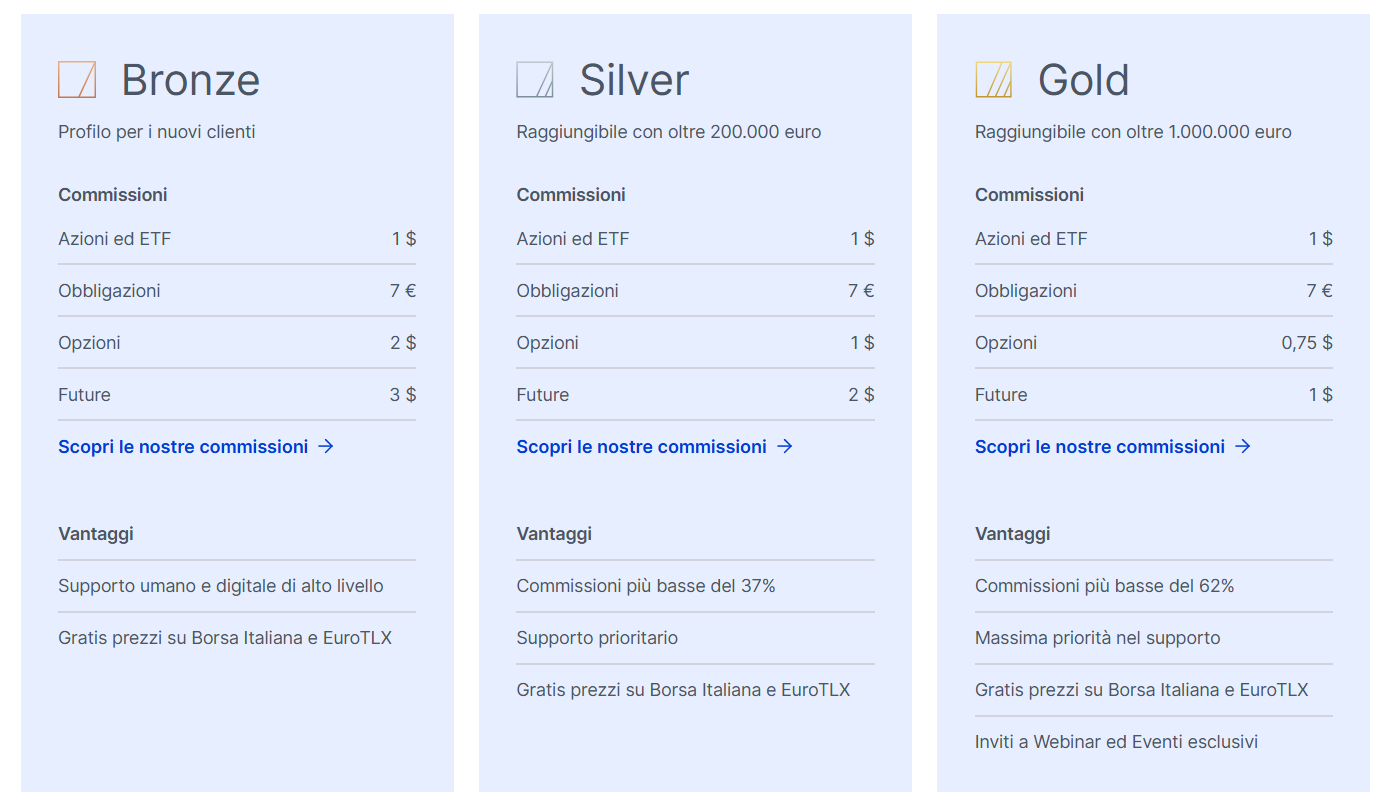Open 'Scopri le nostre commissioni' under Bronze
Viewport: 1378px width, 796px height.
(196, 446)
